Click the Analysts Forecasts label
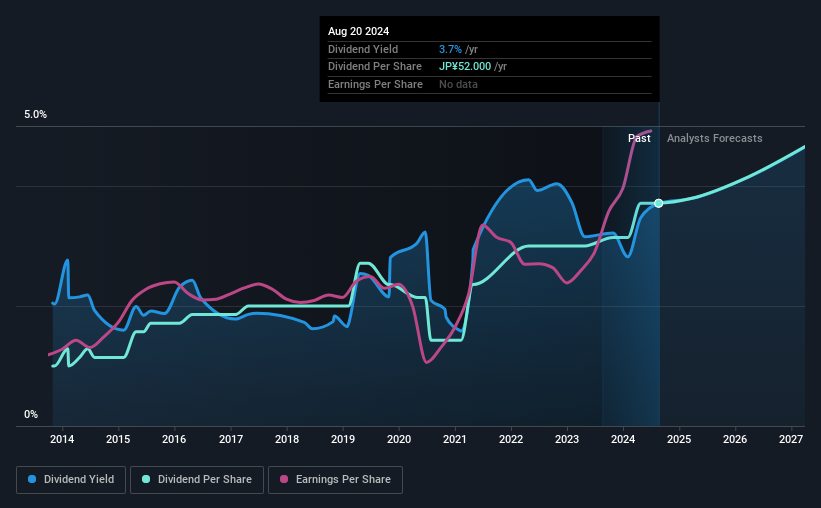The image size is (821, 508). 714,138
